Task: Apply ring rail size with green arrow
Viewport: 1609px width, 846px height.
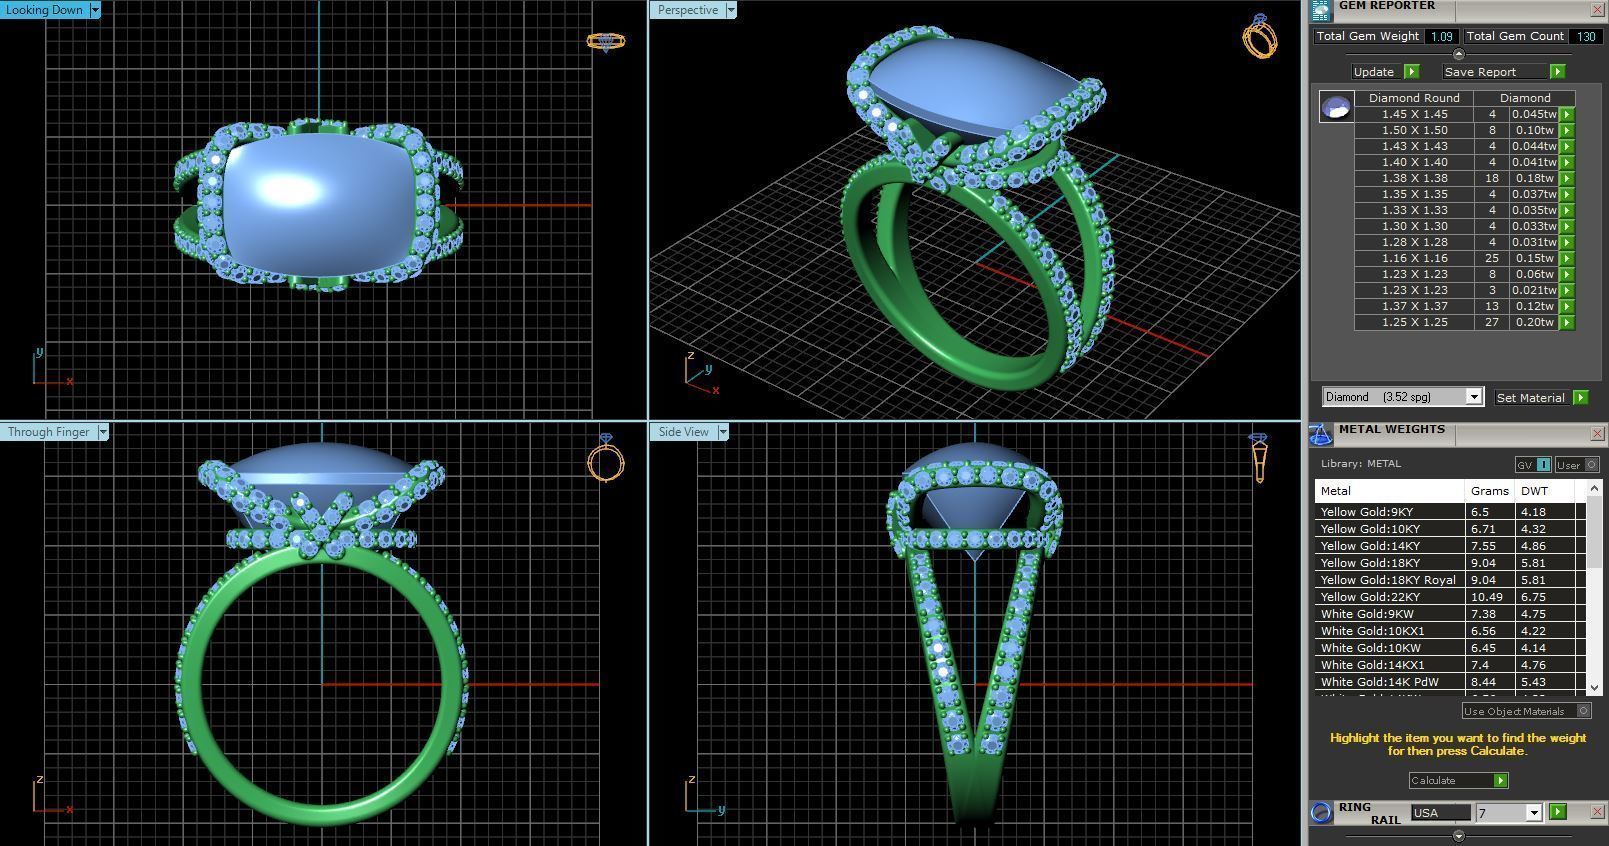Action: point(1557,812)
